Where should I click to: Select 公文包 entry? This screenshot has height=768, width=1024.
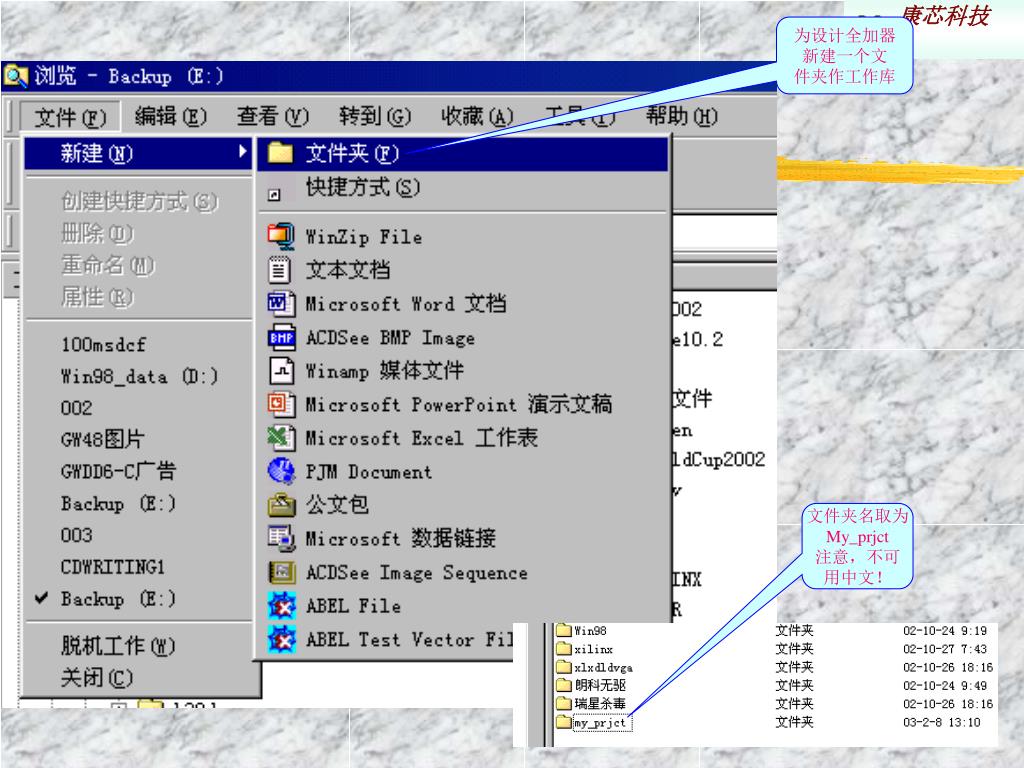462,505
